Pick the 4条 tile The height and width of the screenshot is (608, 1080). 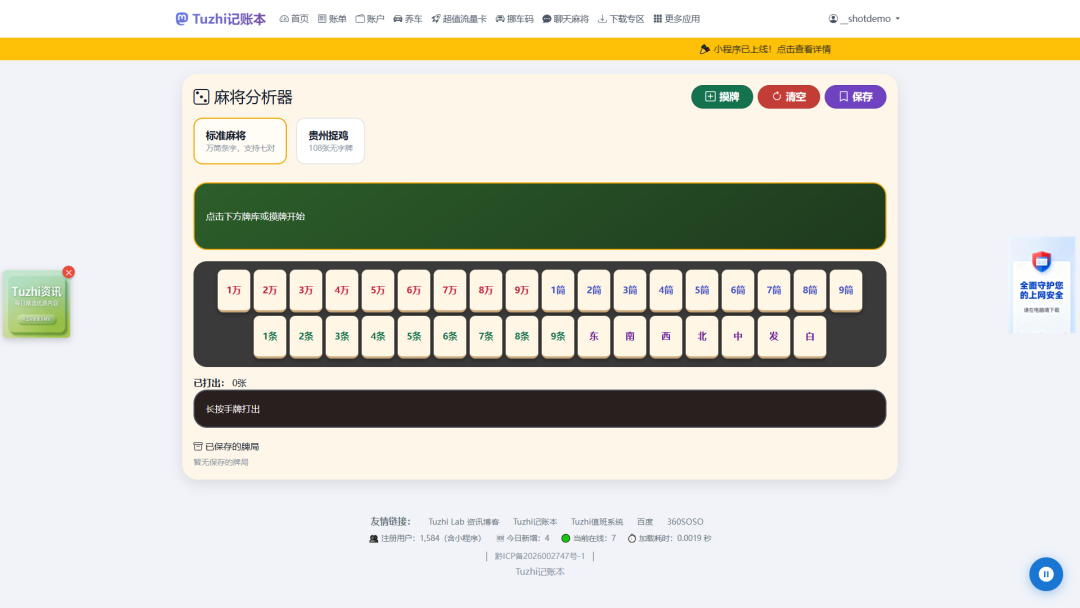pyautogui.click(x=378, y=337)
